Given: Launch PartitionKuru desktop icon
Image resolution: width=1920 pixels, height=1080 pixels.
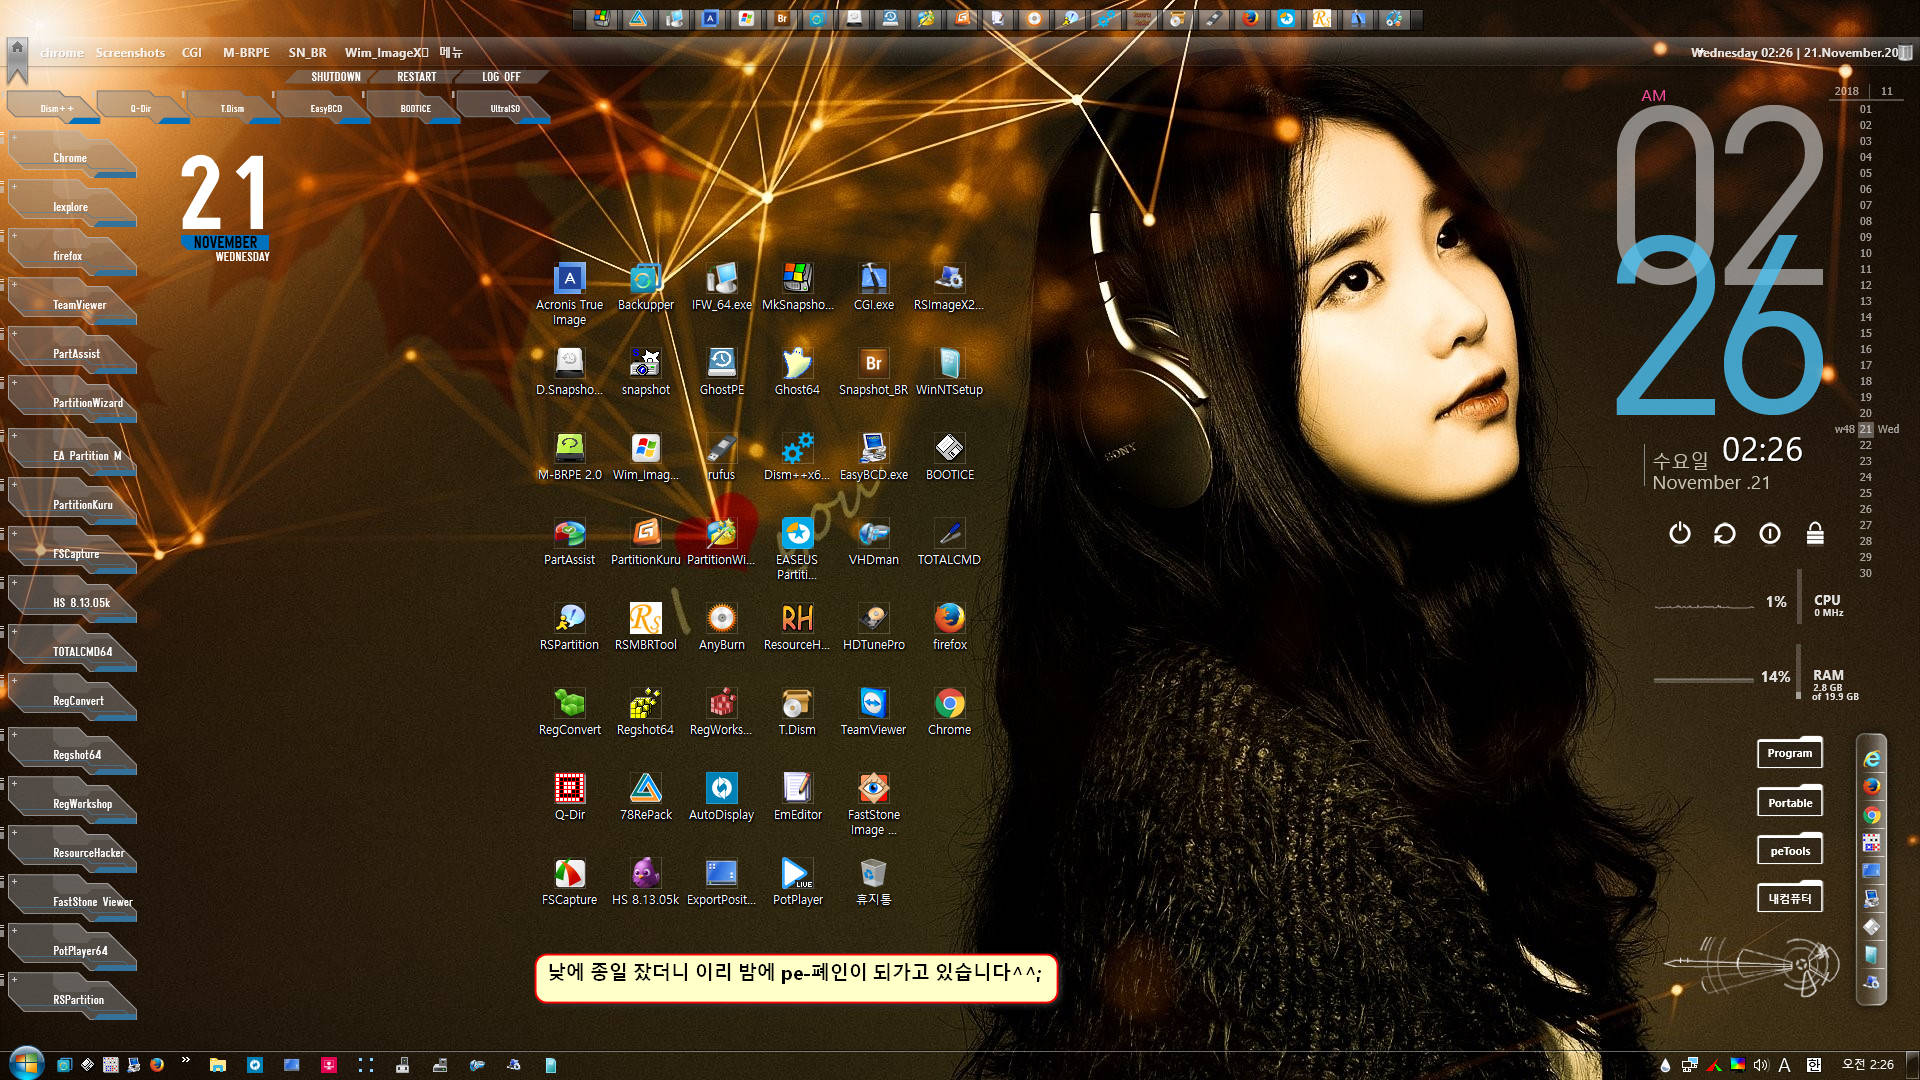Looking at the screenshot, I should point(645,542).
